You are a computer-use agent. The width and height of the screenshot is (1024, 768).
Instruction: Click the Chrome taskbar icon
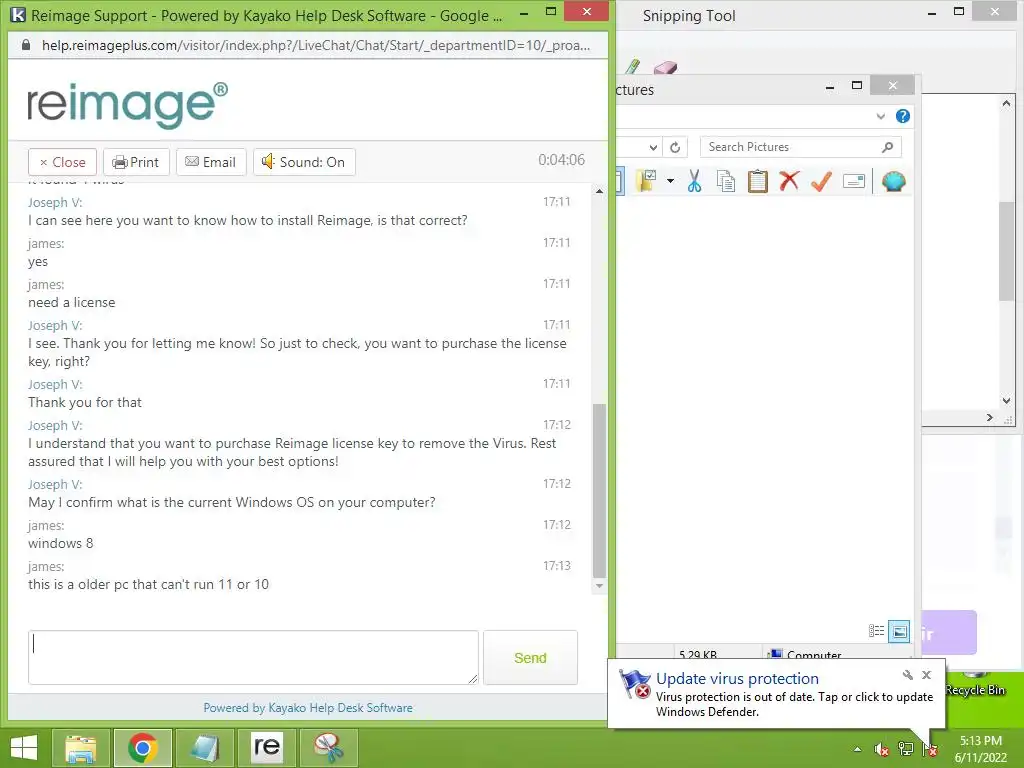click(x=142, y=748)
